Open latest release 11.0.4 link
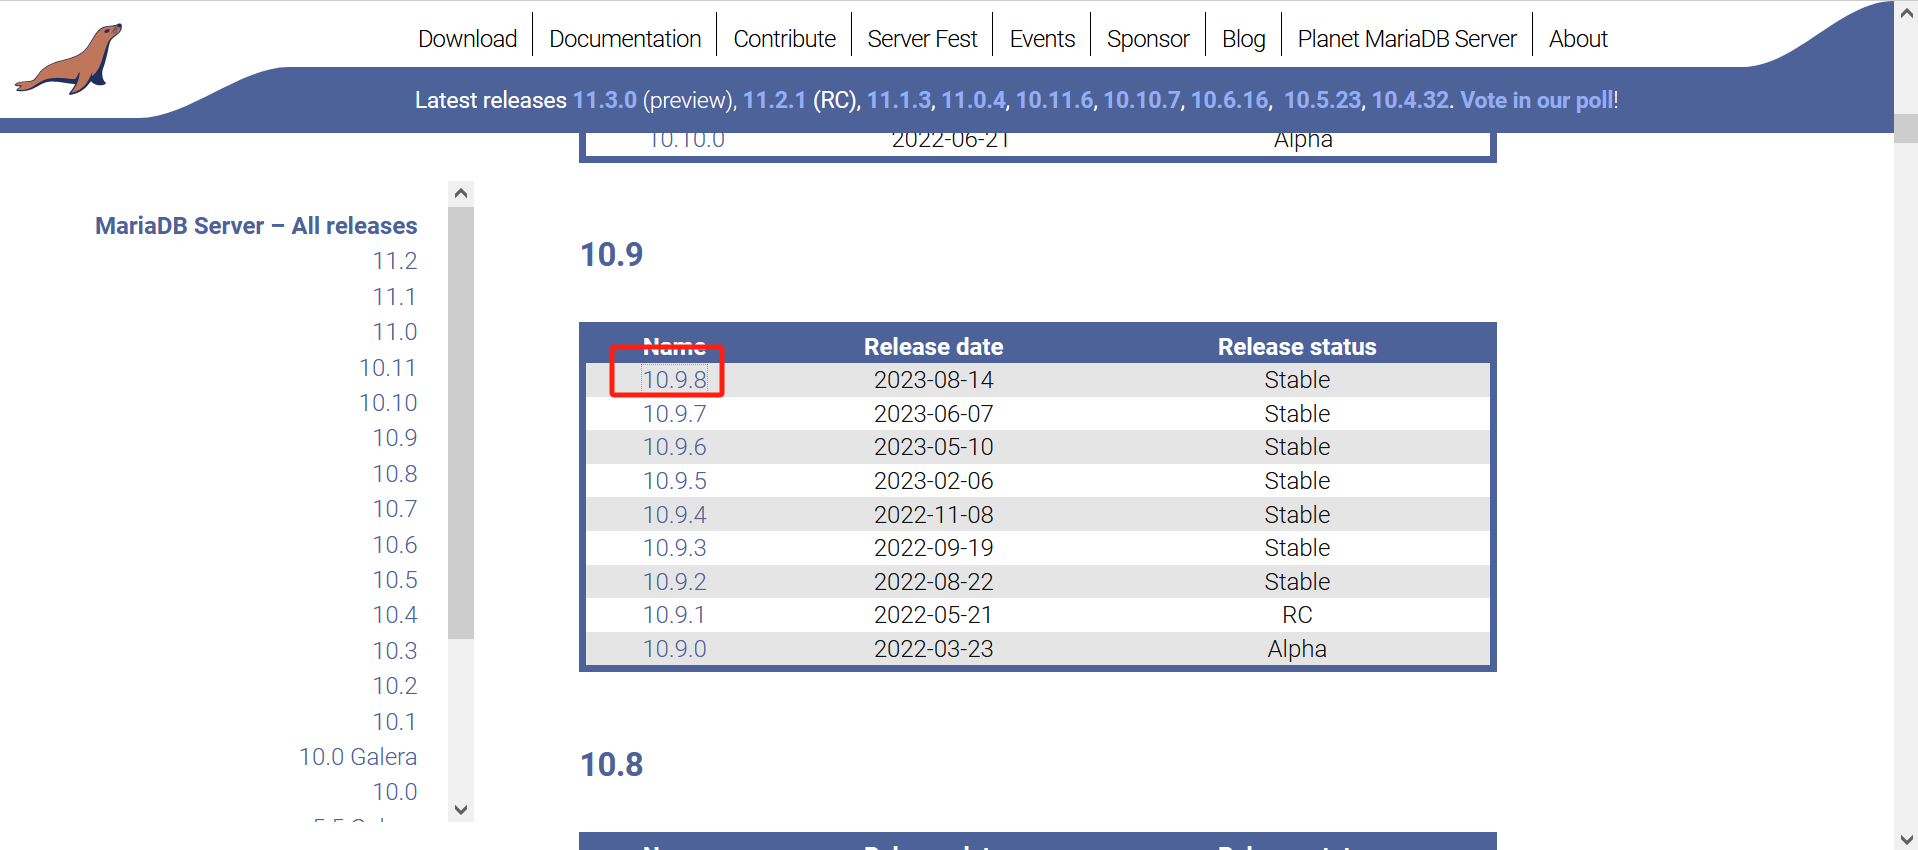The height and width of the screenshot is (850, 1918). click(x=973, y=100)
